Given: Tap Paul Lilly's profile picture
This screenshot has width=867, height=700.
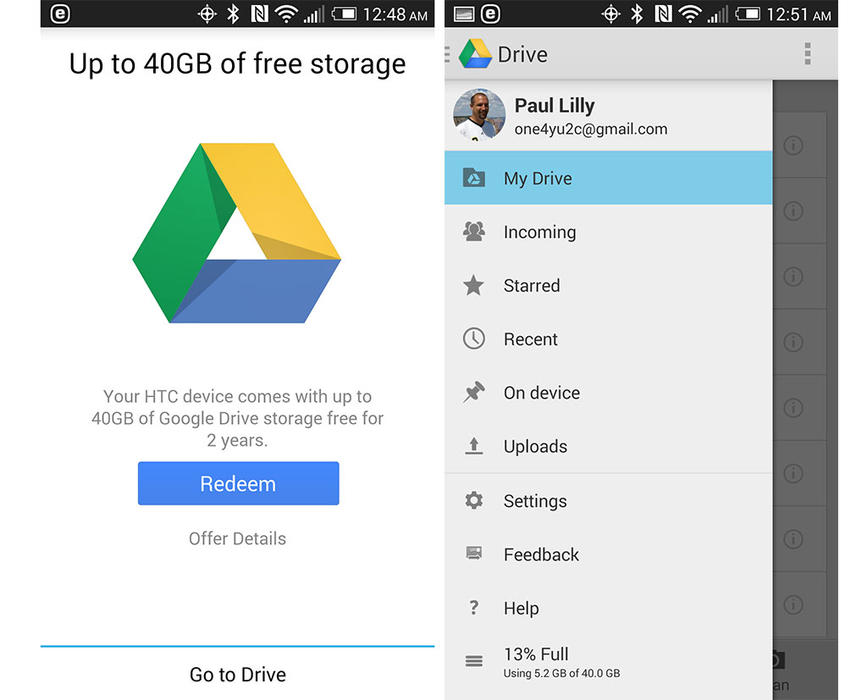Looking at the screenshot, I should (479, 115).
